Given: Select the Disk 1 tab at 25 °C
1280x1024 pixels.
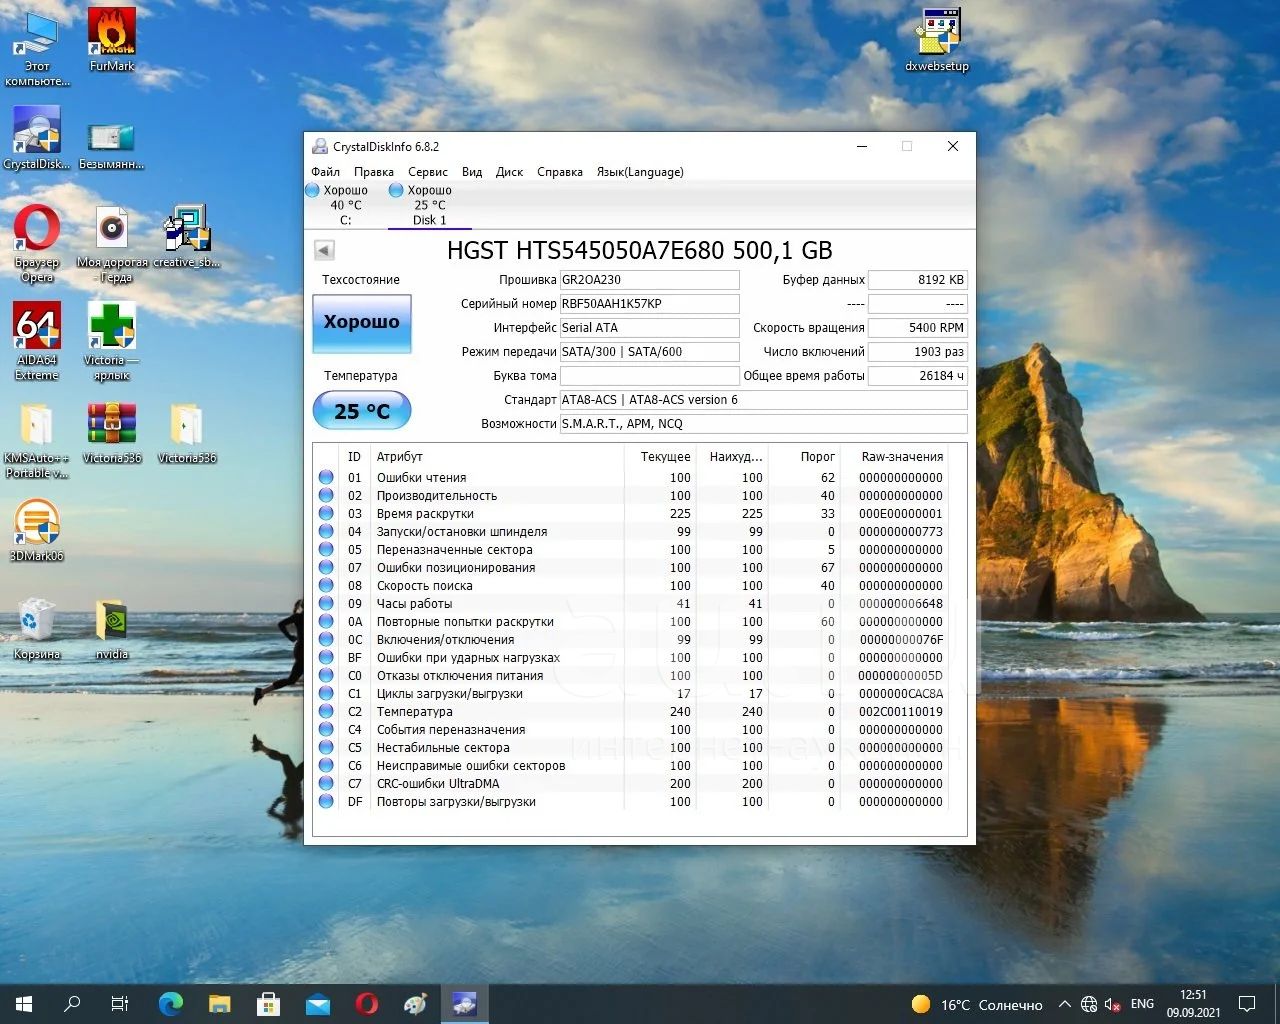Looking at the screenshot, I should [430, 205].
